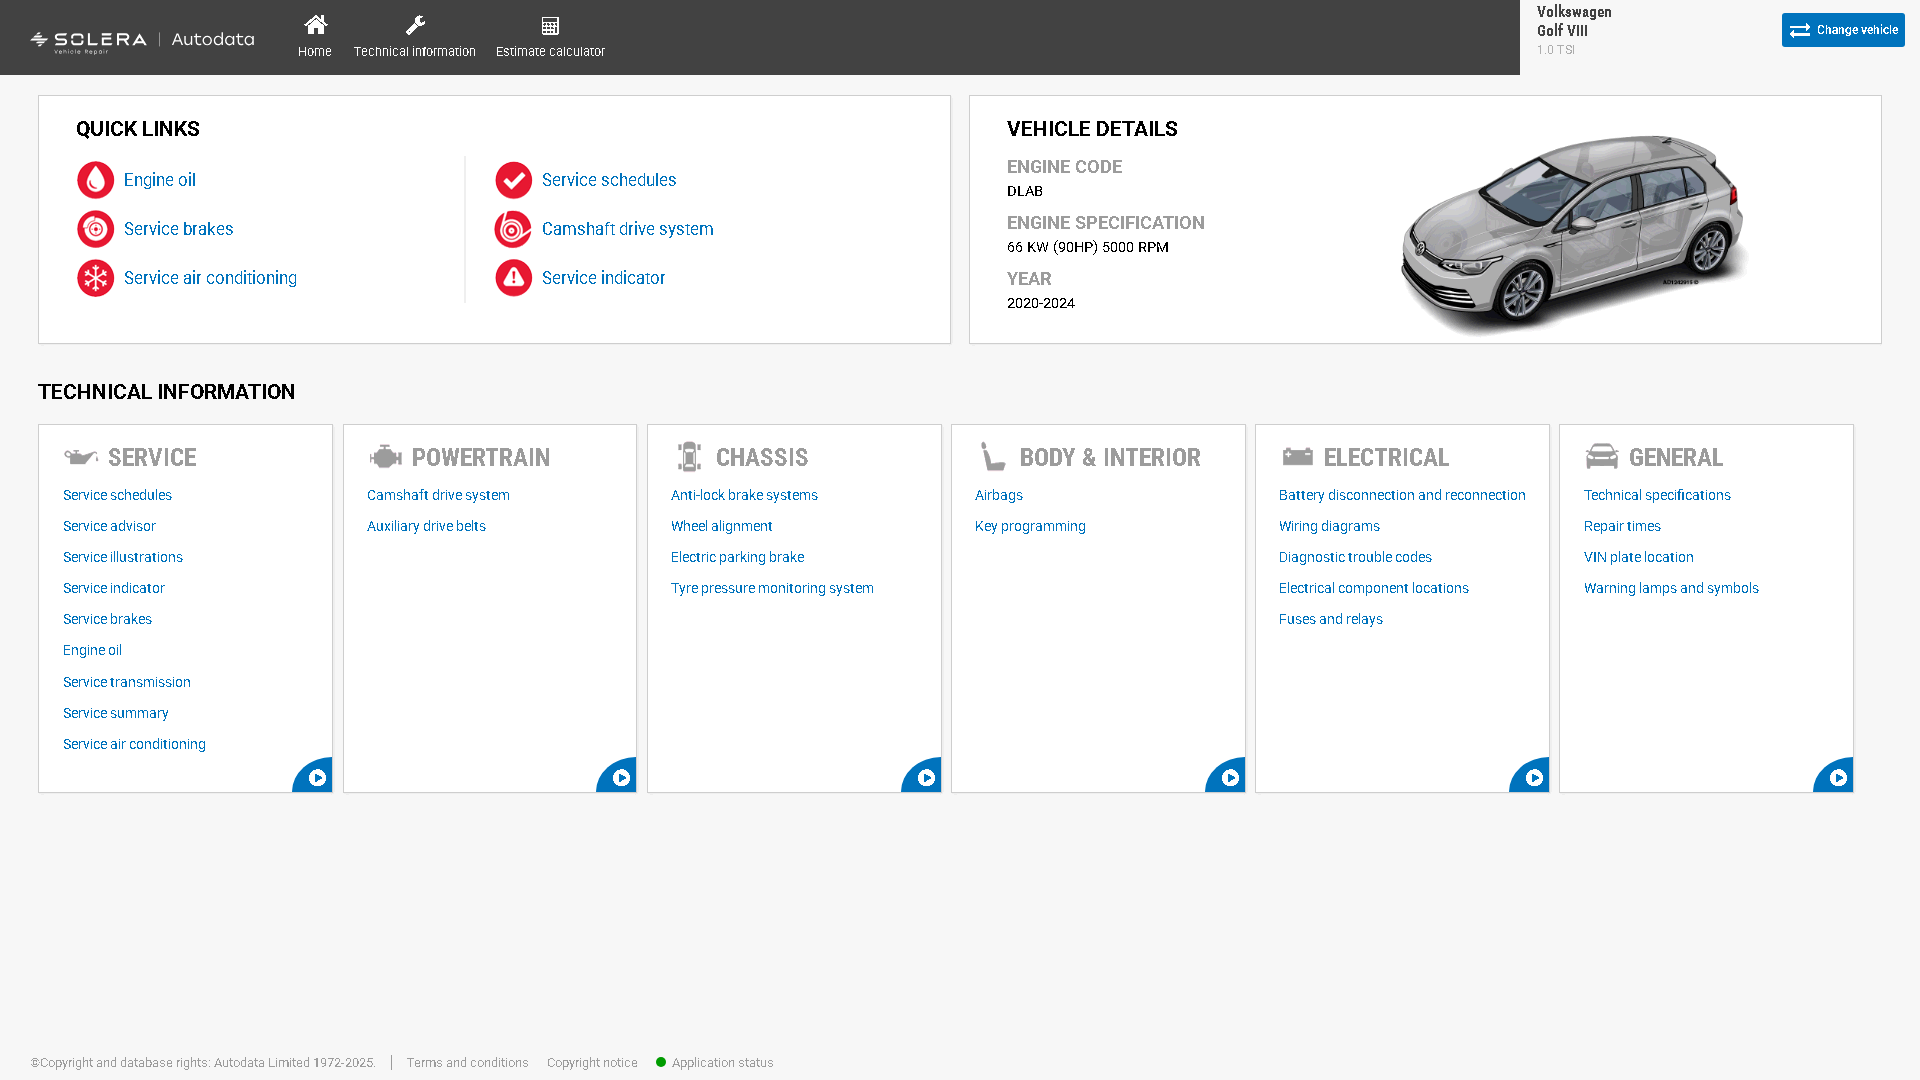The image size is (1920, 1080).
Task: Open Diagnostic trouble codes link
Action: coord(1356,557)
